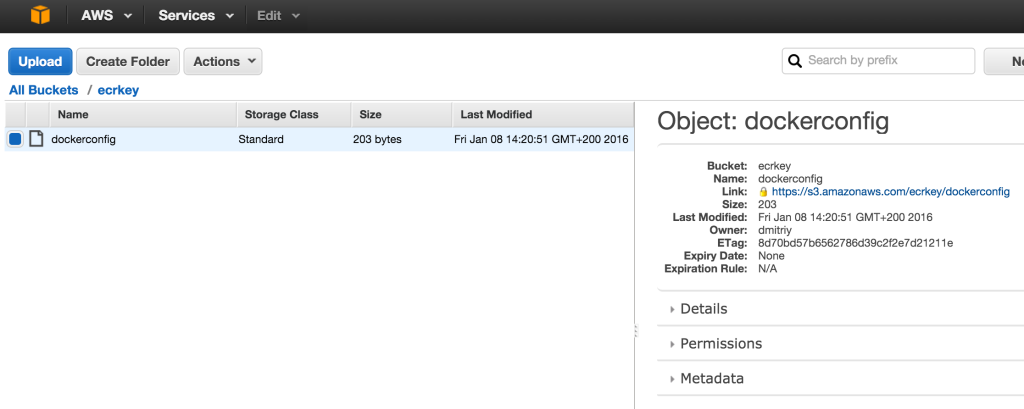Image resolution: width=1024 pixels, height=409 pixels.
Task: Click the Object: dockerconfig heading
Action: (x=773, y=122)
